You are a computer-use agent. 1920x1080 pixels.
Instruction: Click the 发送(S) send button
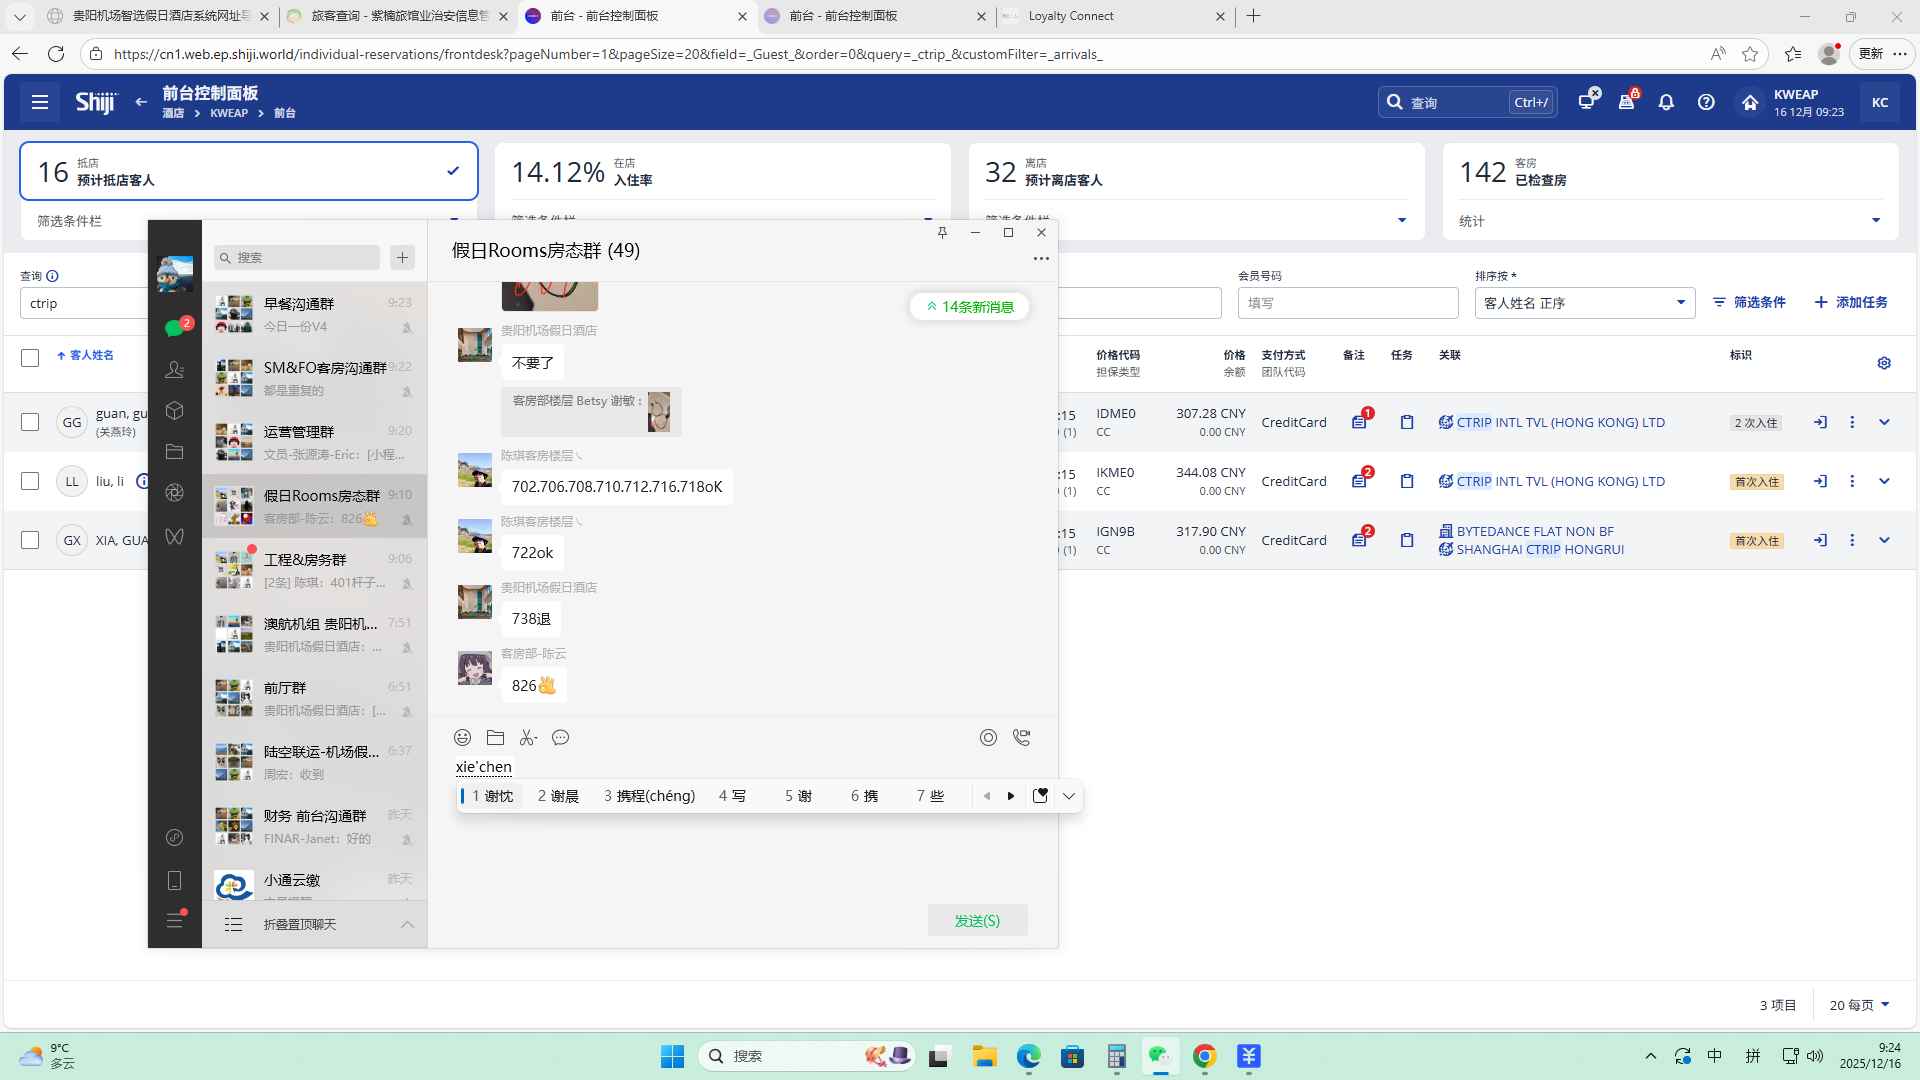coord(977,920)
